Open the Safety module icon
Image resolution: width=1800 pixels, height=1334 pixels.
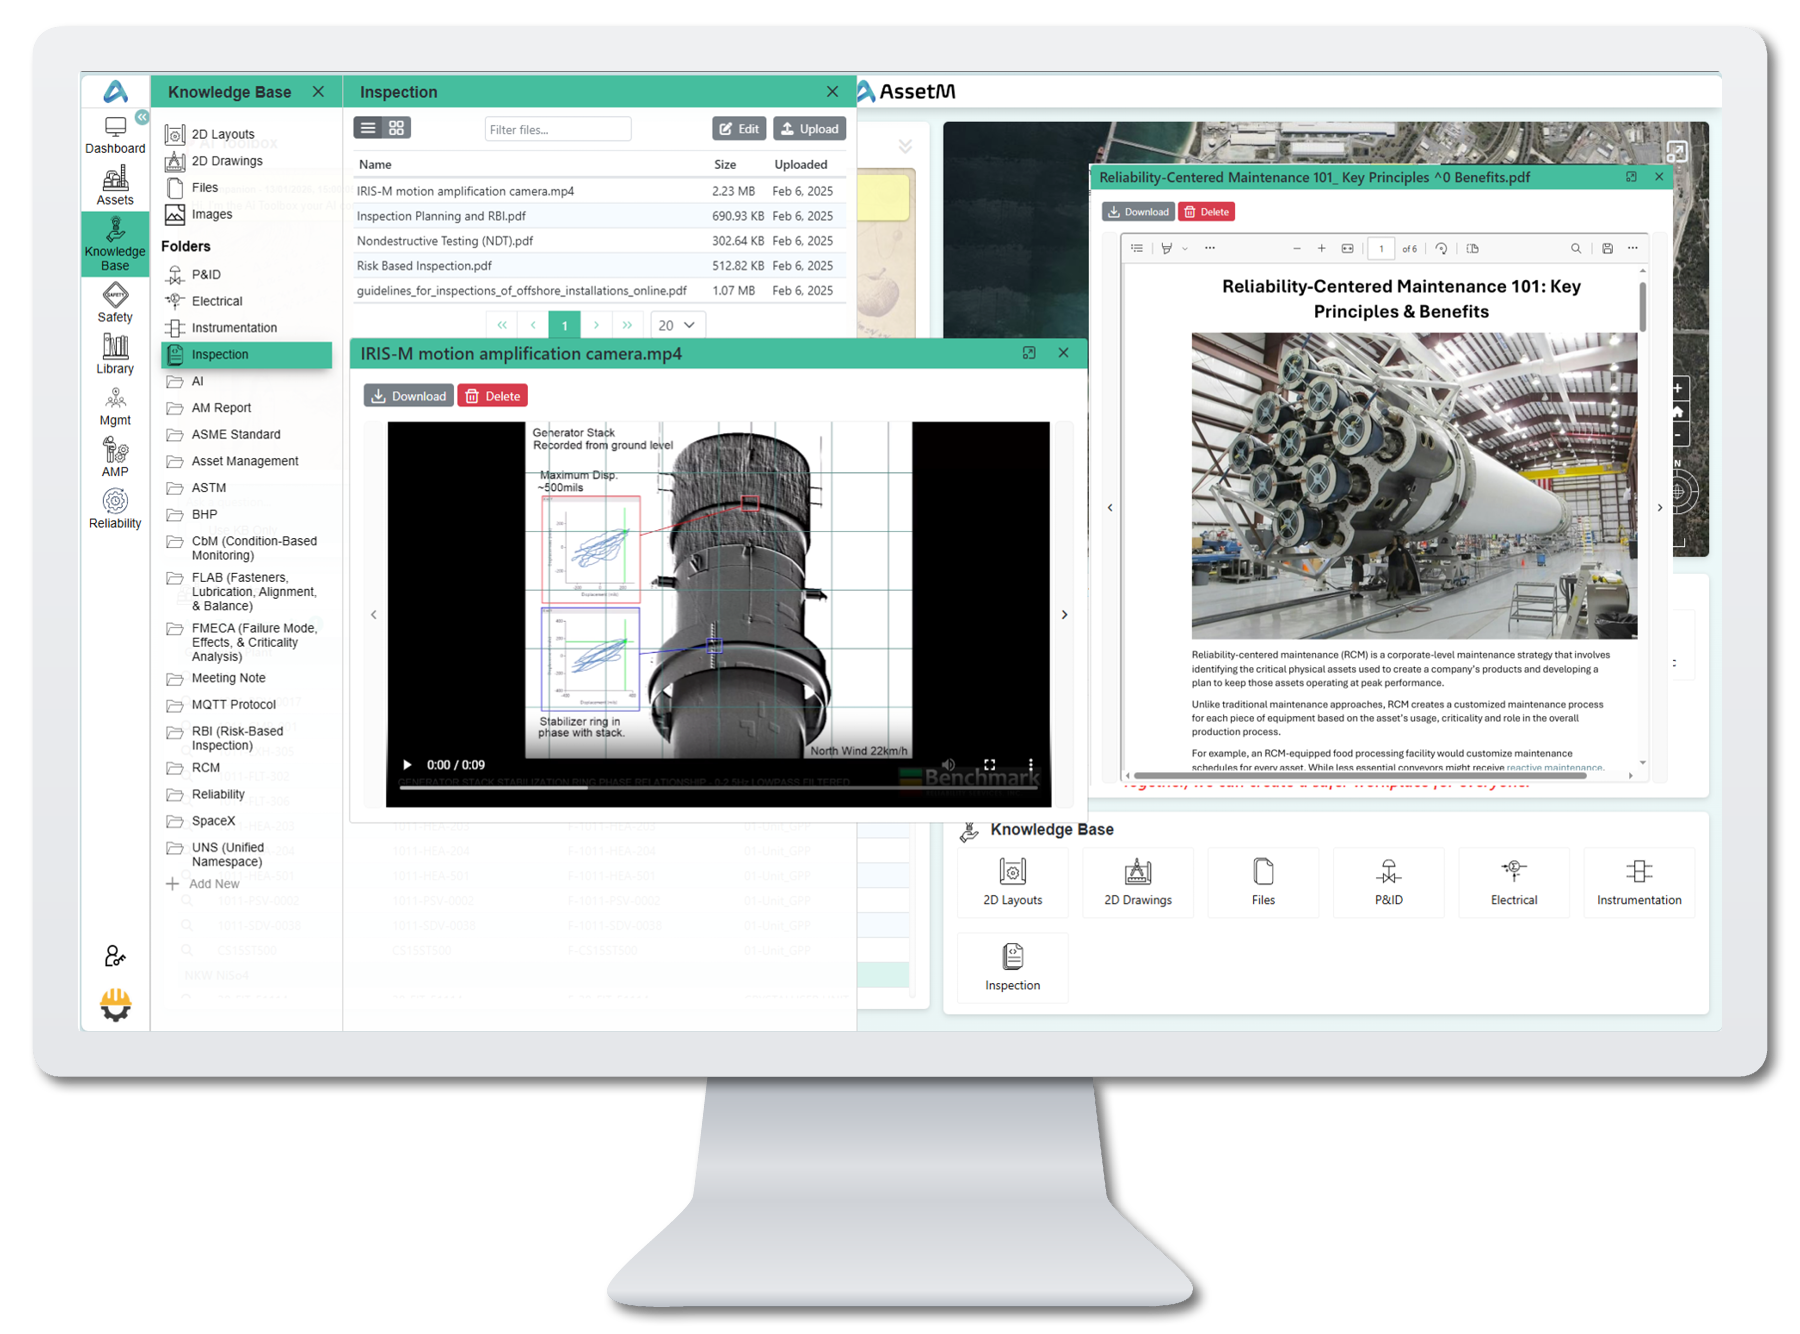[115, 303]
